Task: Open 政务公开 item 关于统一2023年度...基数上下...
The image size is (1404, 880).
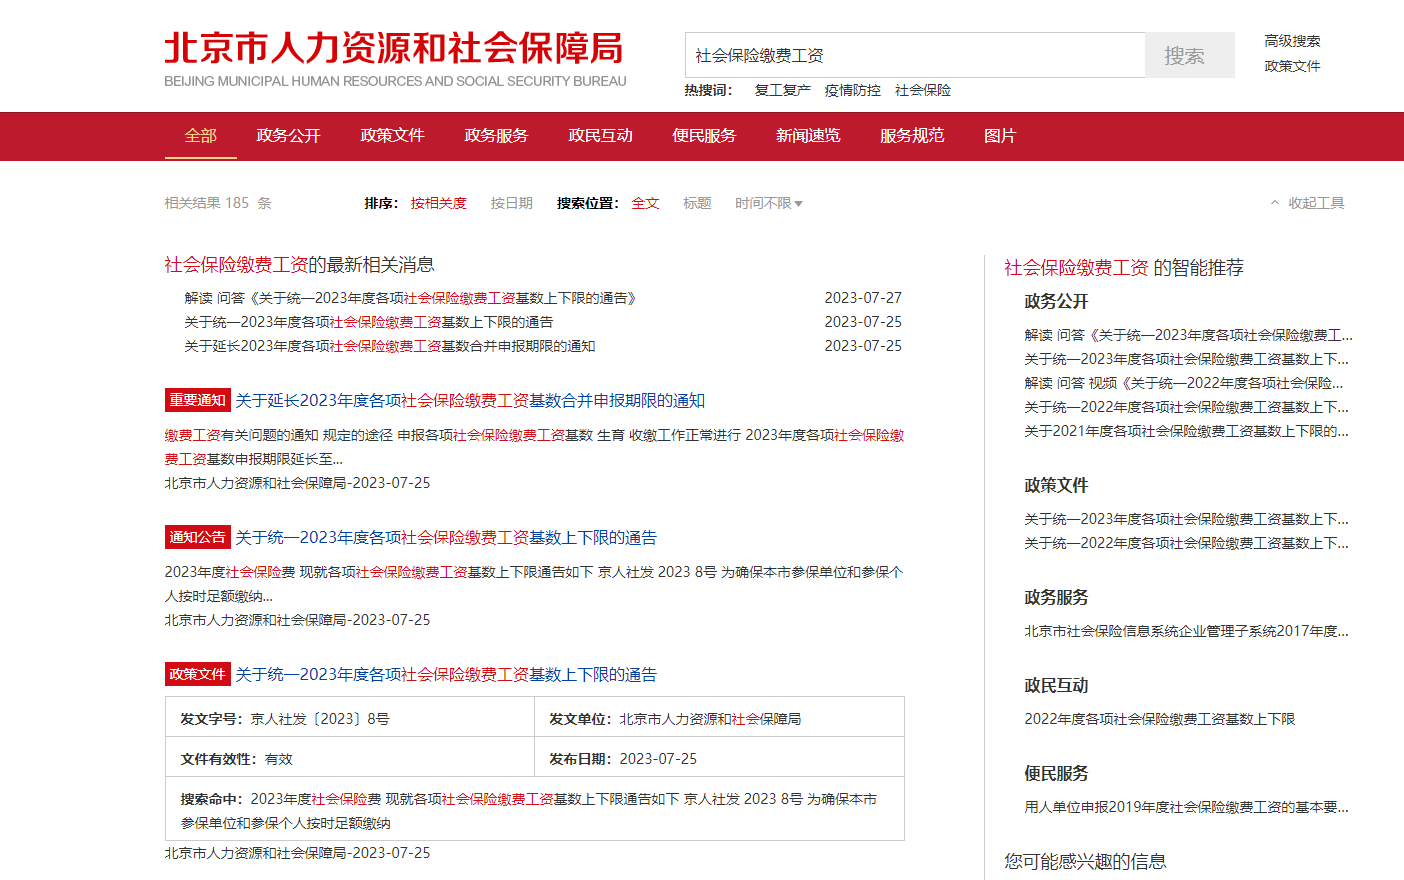Action: [x=1186, y=359]
